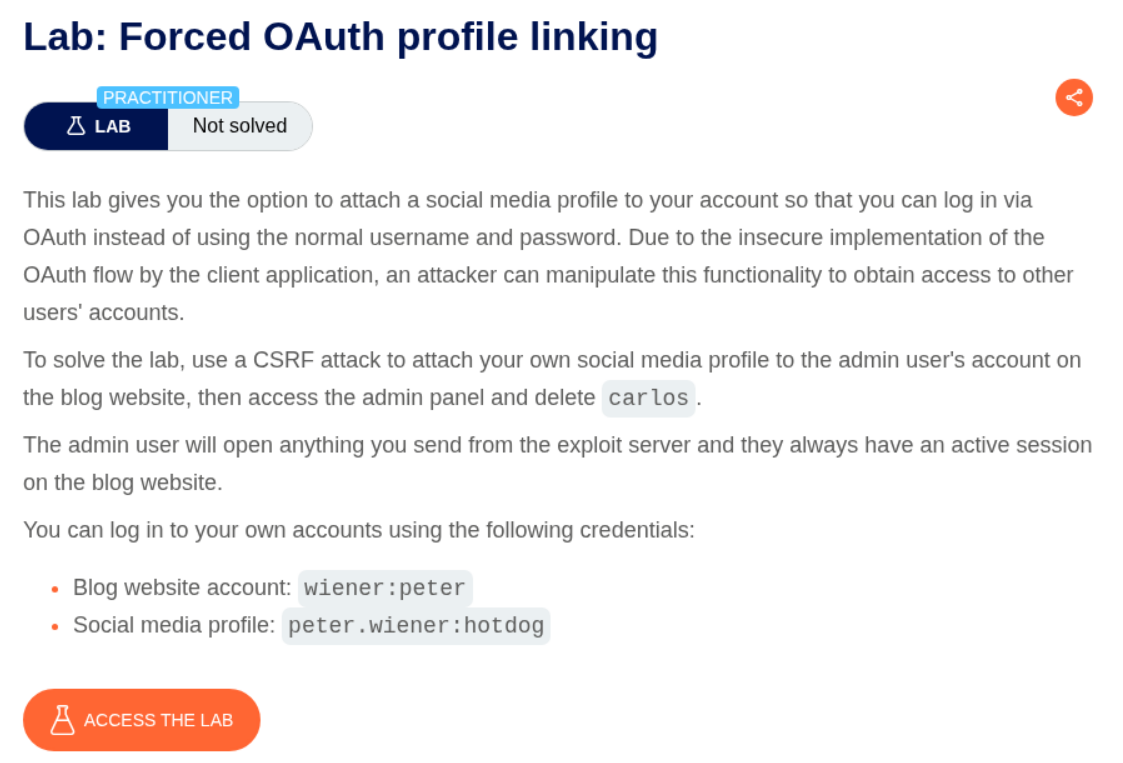This screenshot has height=763, width=1123.
Task: Click the orange share icon
Action: click(1074, 97)
